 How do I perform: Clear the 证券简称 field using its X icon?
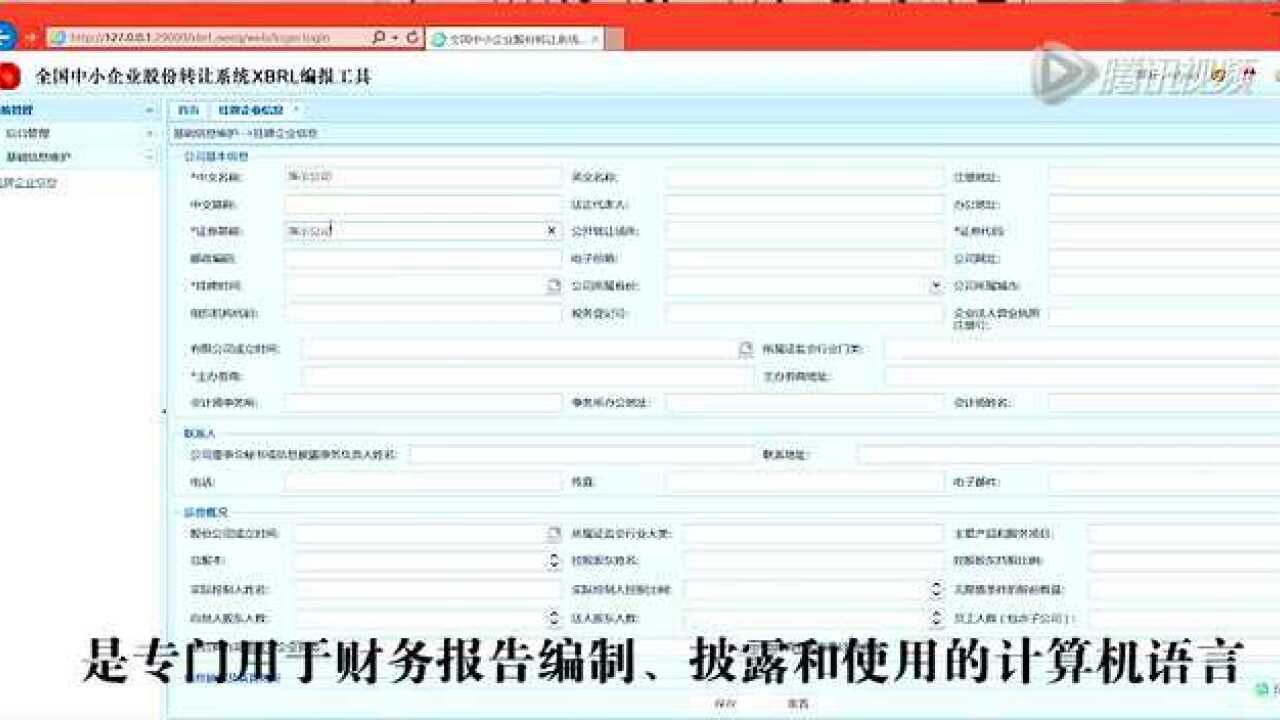[x=550, y=230]
